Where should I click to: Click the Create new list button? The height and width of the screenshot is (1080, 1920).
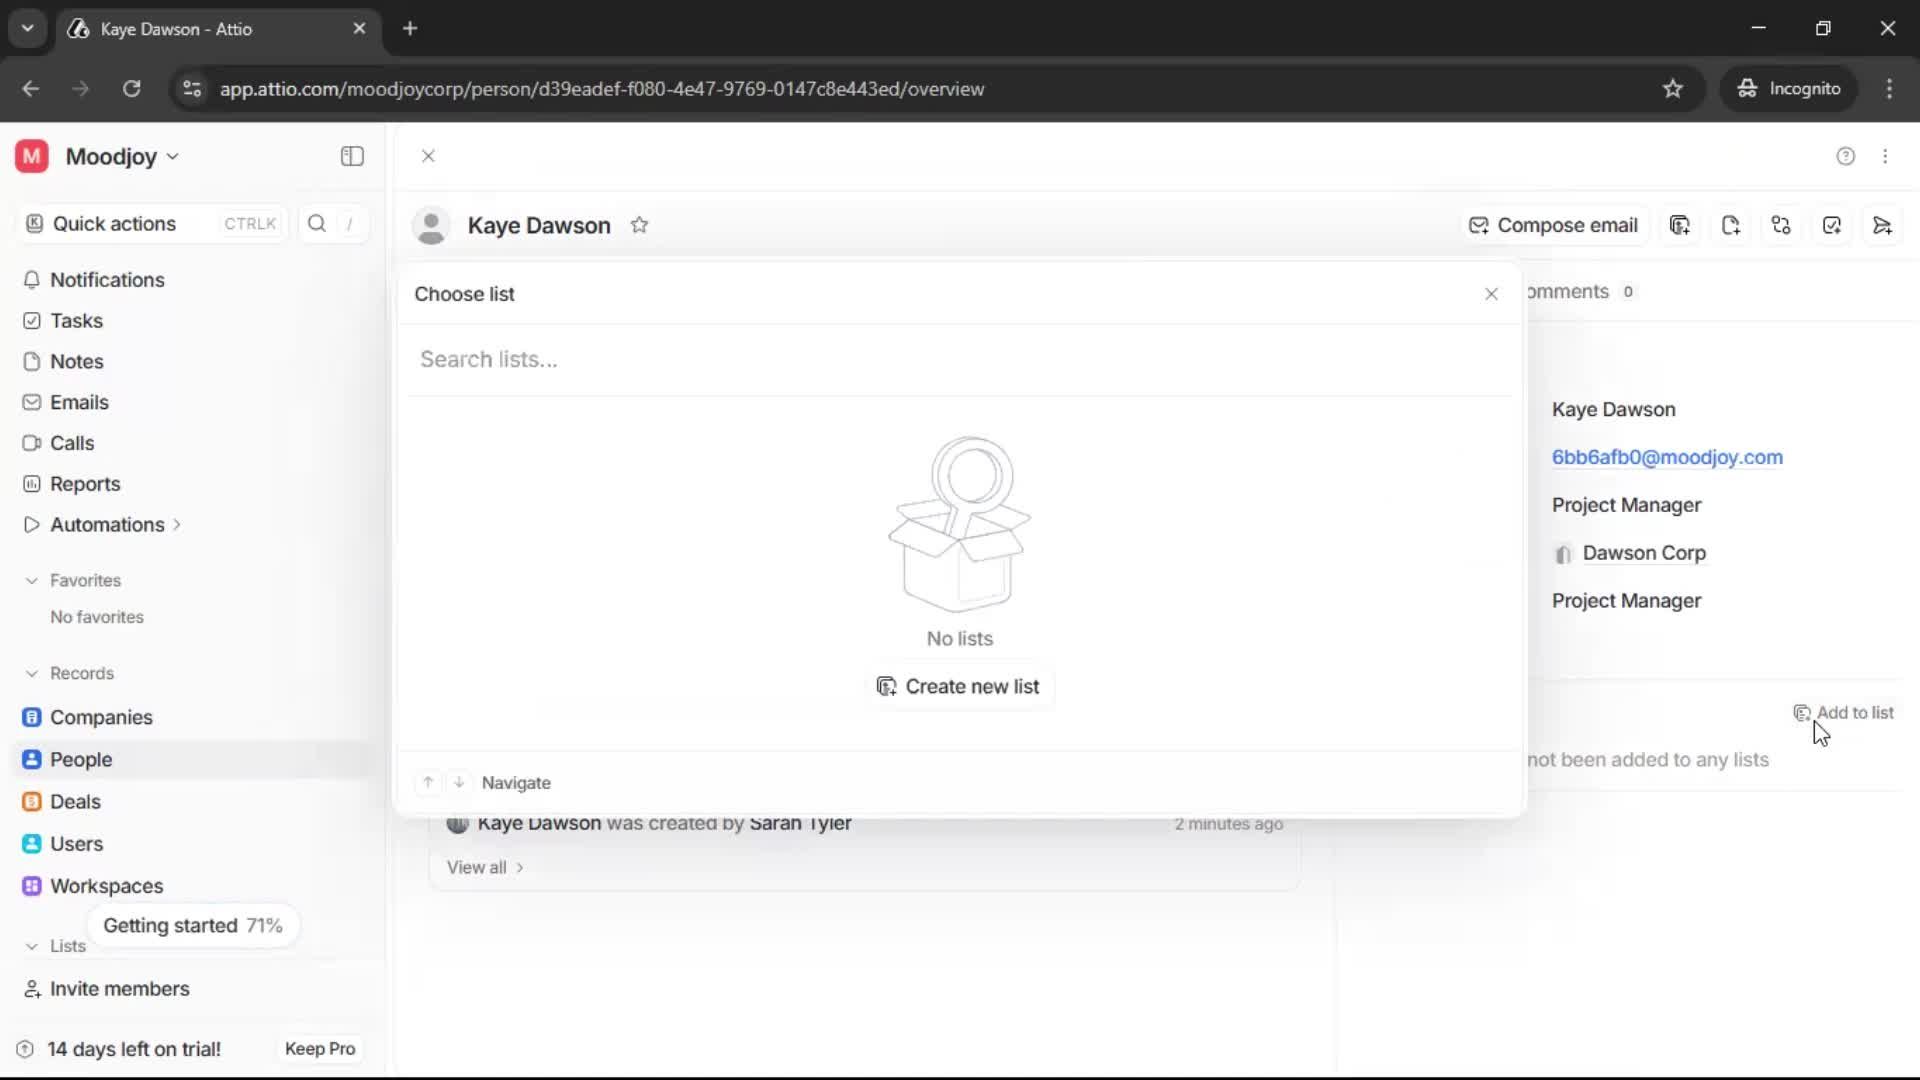pos(959,687)
